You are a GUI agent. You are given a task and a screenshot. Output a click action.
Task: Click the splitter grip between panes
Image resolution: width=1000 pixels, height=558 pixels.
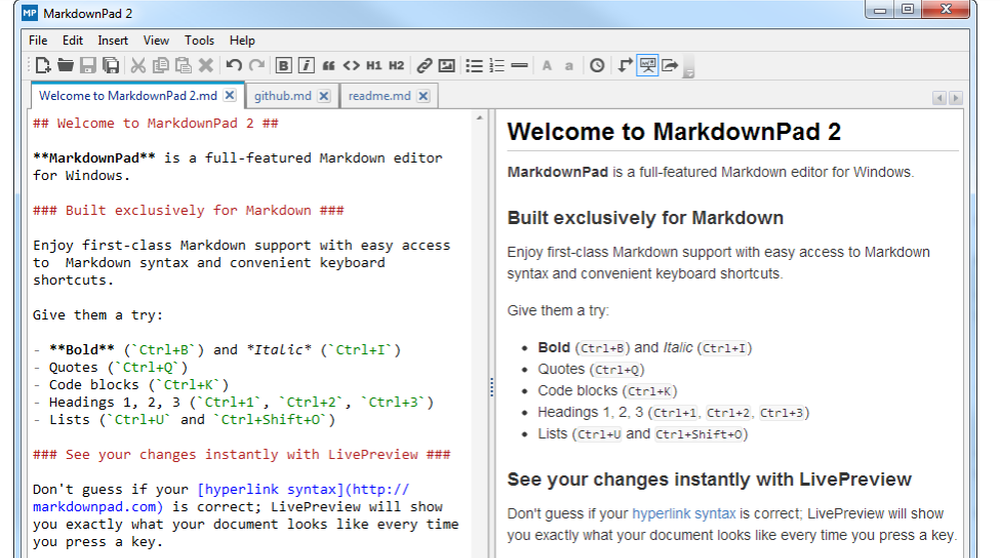pos(492,387)
